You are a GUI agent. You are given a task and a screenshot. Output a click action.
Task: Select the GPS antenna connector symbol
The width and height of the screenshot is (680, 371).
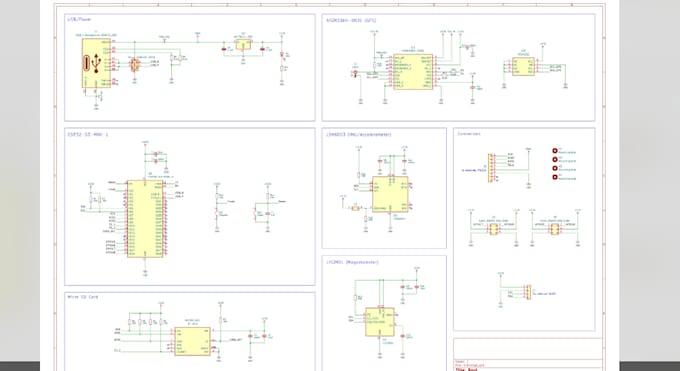click(x=356, y=75)
